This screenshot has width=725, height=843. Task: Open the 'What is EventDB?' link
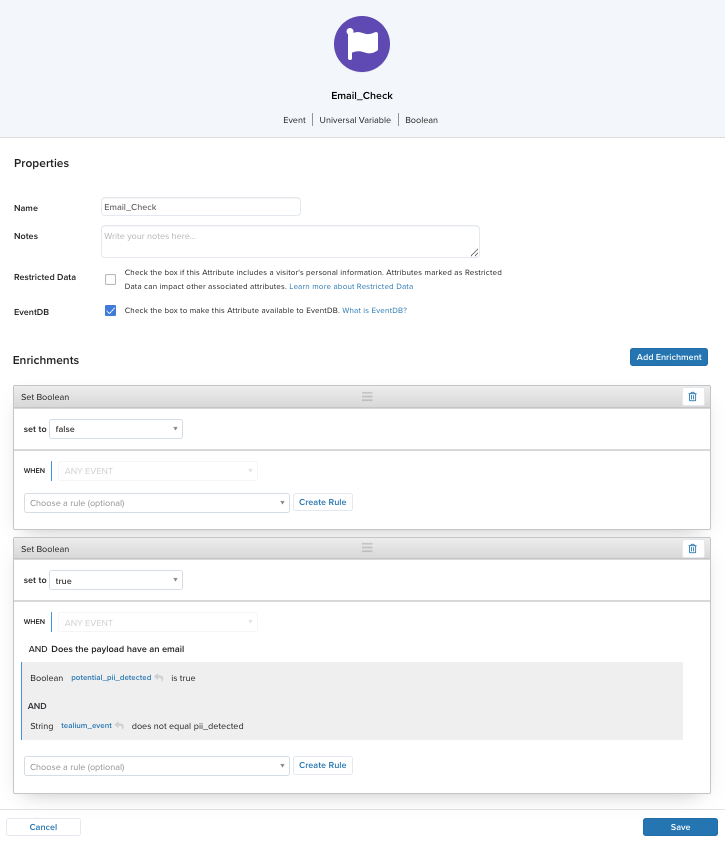coord(374,311)
